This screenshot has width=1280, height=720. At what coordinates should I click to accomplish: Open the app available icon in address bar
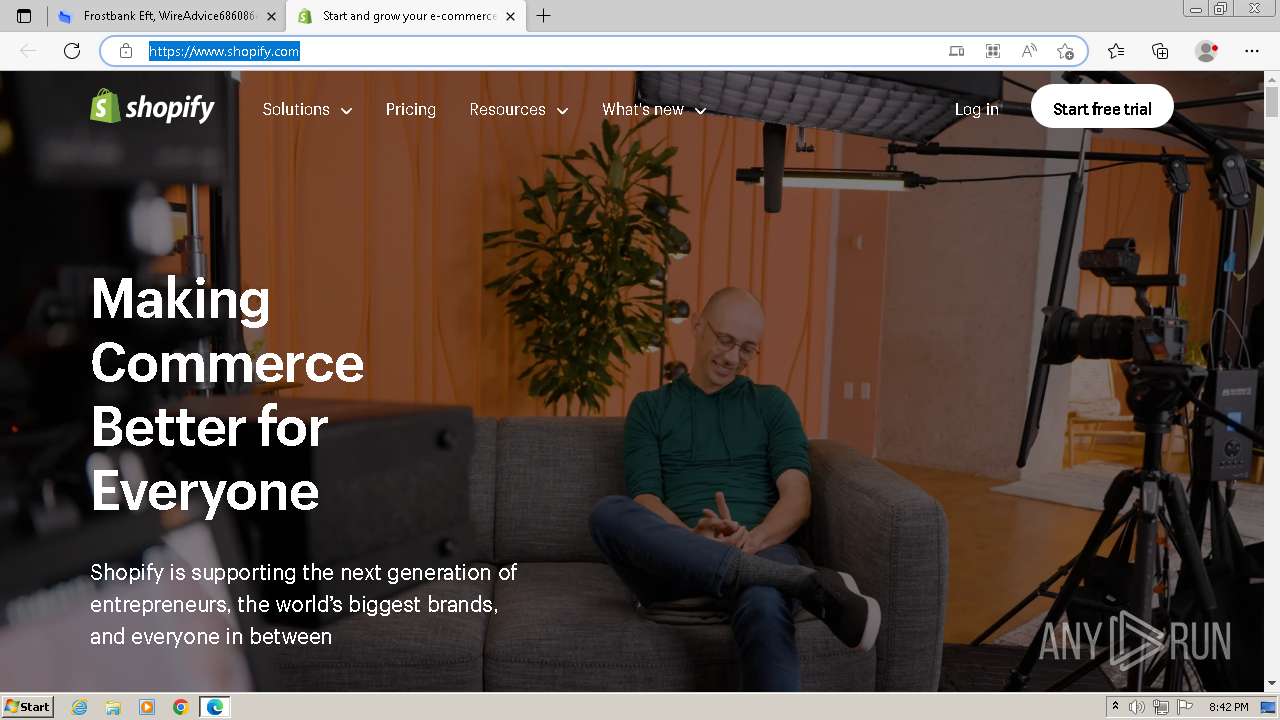[x=956, y=51]
